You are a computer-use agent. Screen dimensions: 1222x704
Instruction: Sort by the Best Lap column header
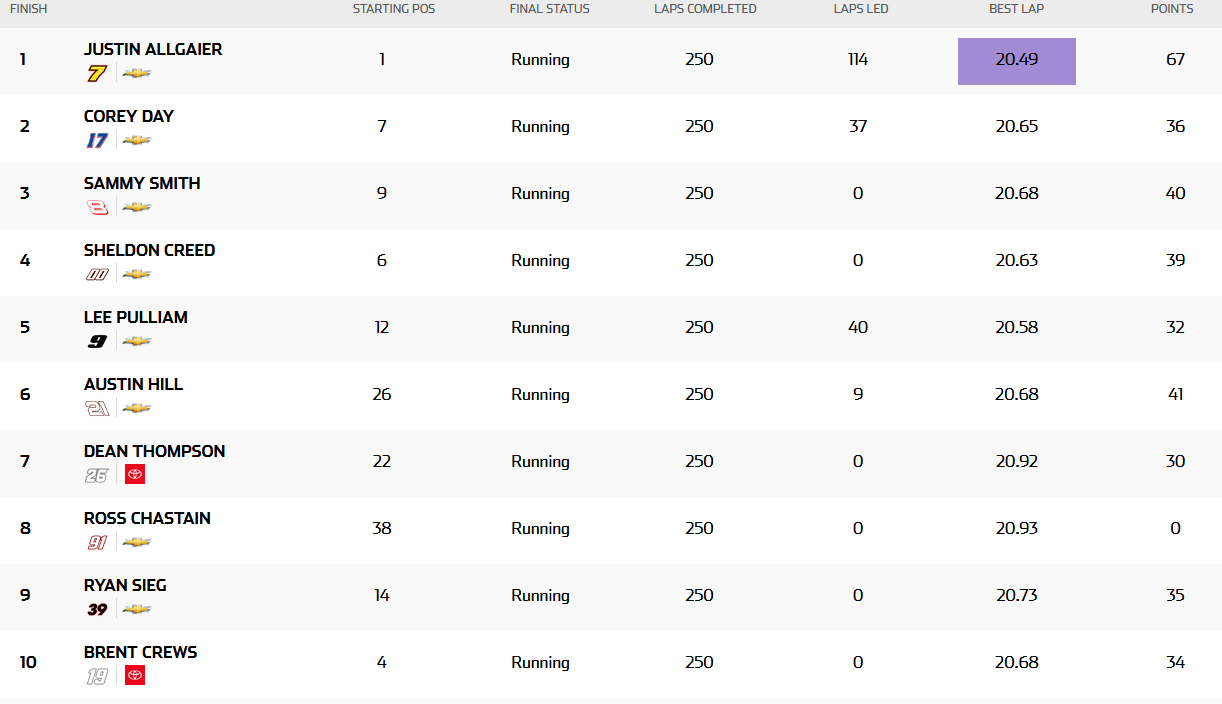click(x=1017, y=9)
